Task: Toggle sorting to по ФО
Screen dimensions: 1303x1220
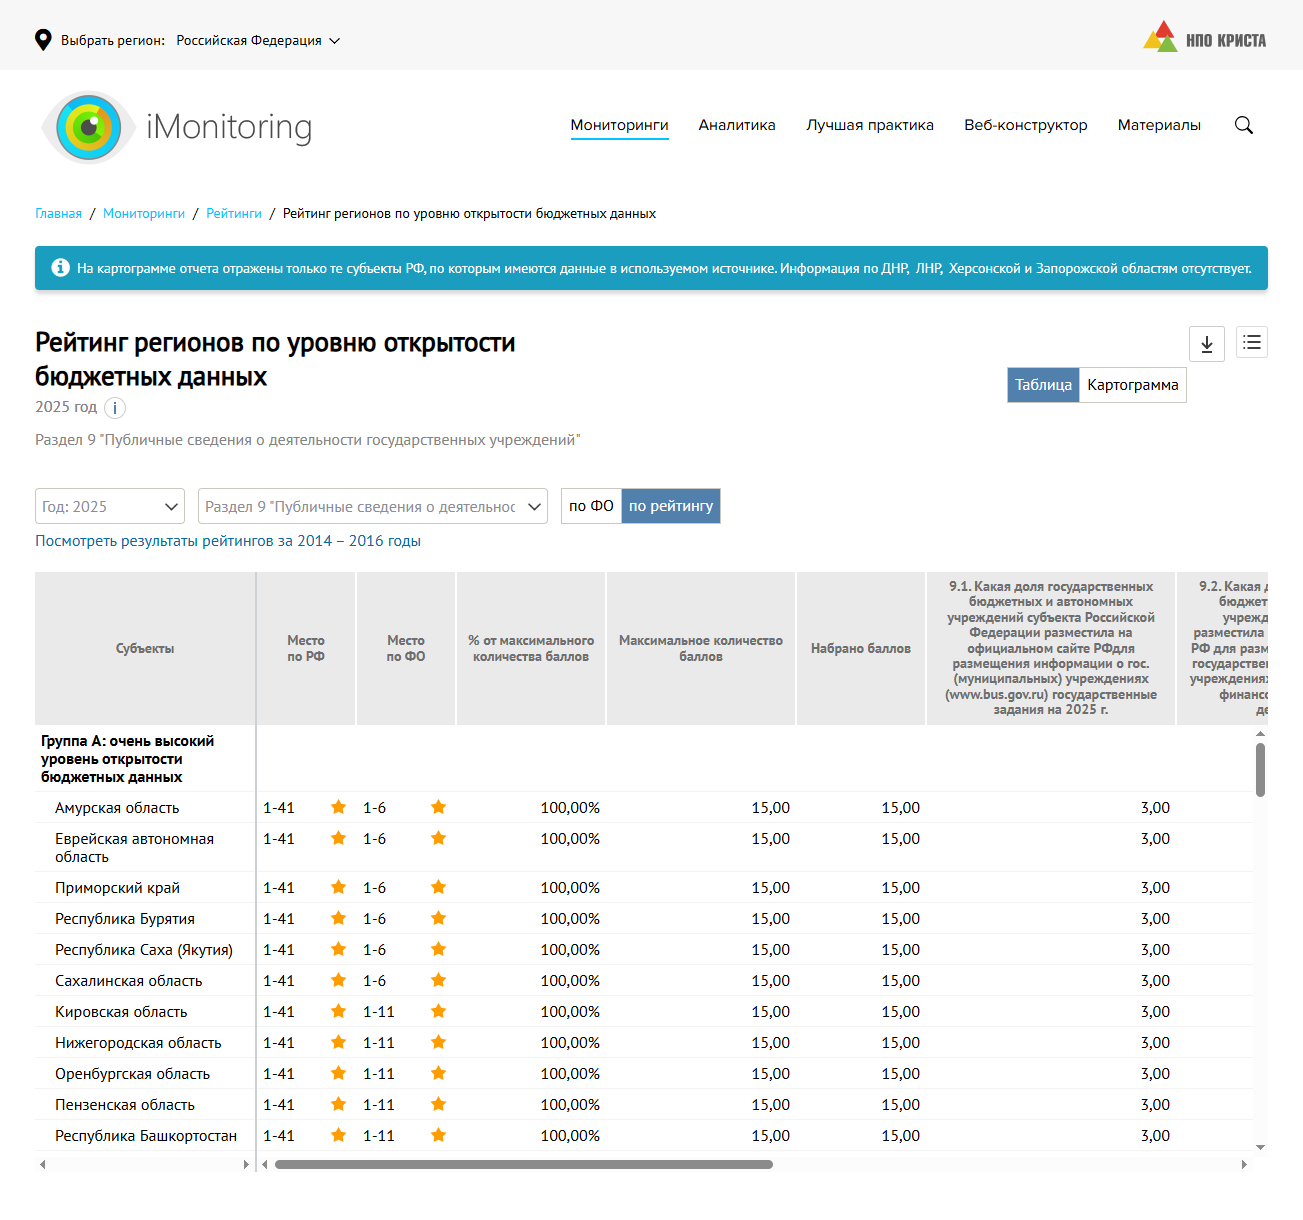Action: pyautogui.click(x=591, y=506)
